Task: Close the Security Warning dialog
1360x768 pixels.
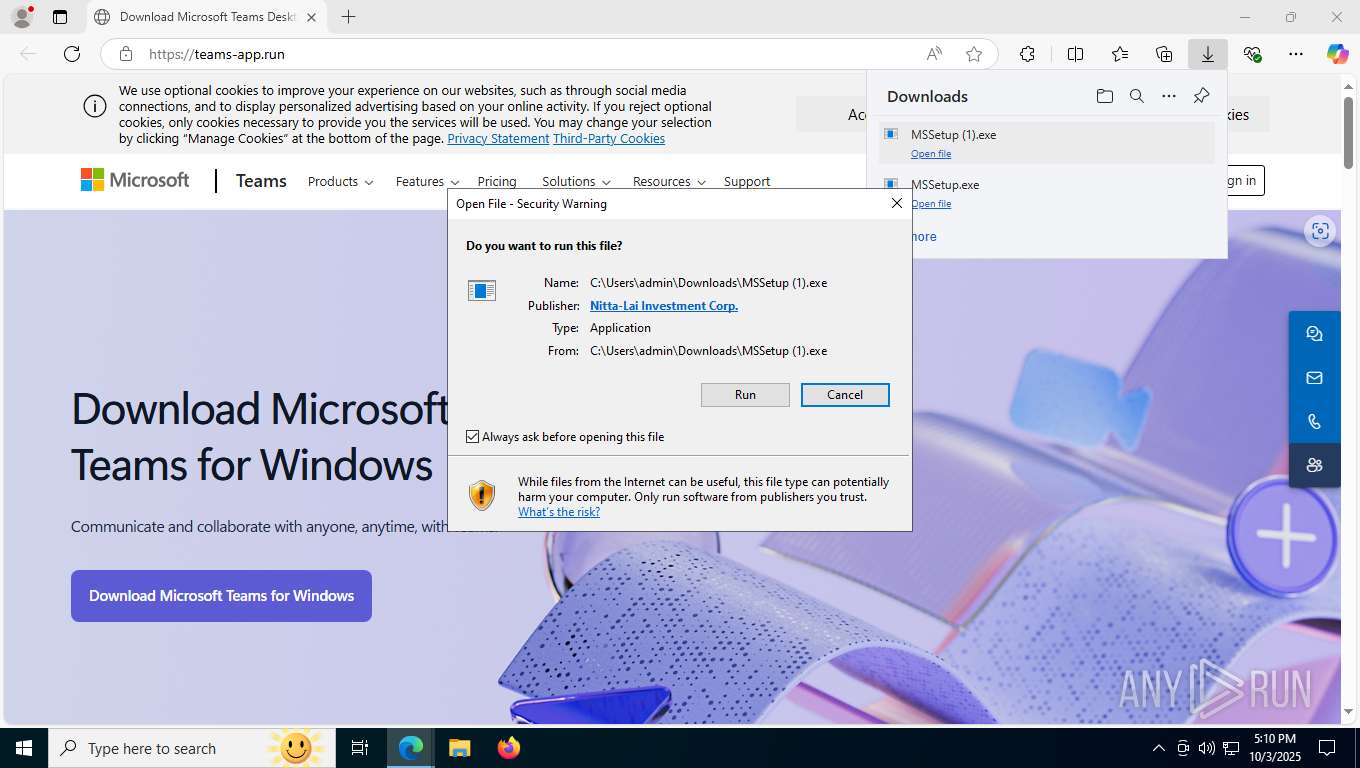Action: (x=897, y=203)
